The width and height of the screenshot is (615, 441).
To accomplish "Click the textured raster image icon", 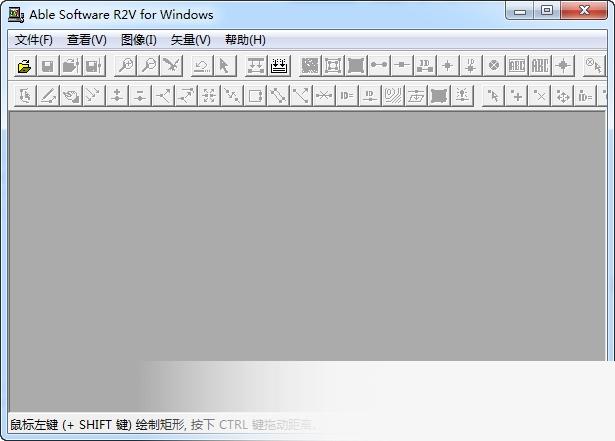I will (x=309, y=66).
